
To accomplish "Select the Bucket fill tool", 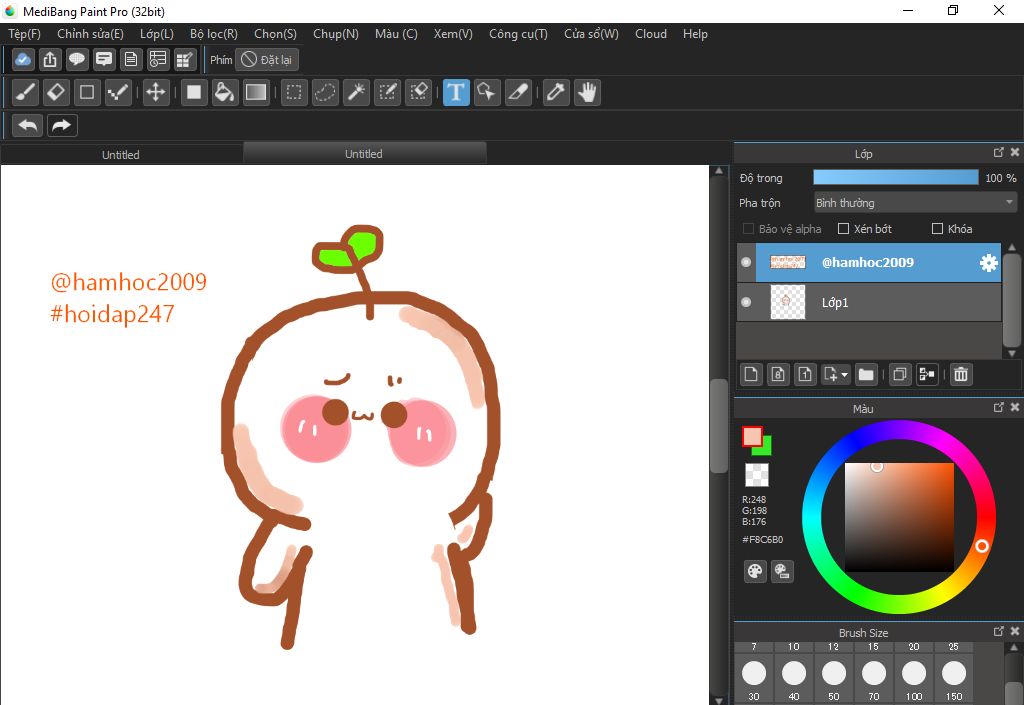I will (x=225, y=93).
